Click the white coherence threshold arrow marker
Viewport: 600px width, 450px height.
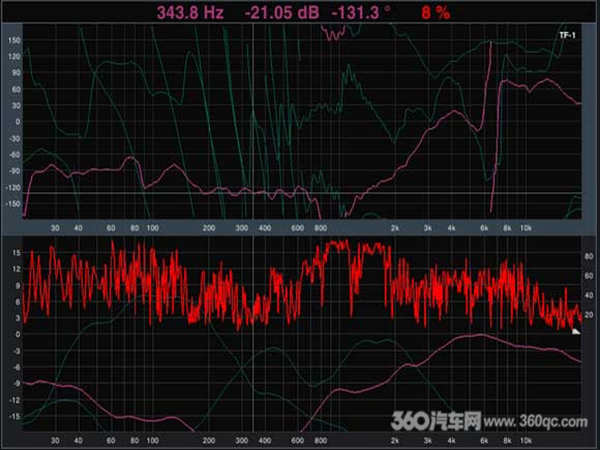tap(576, 329)
